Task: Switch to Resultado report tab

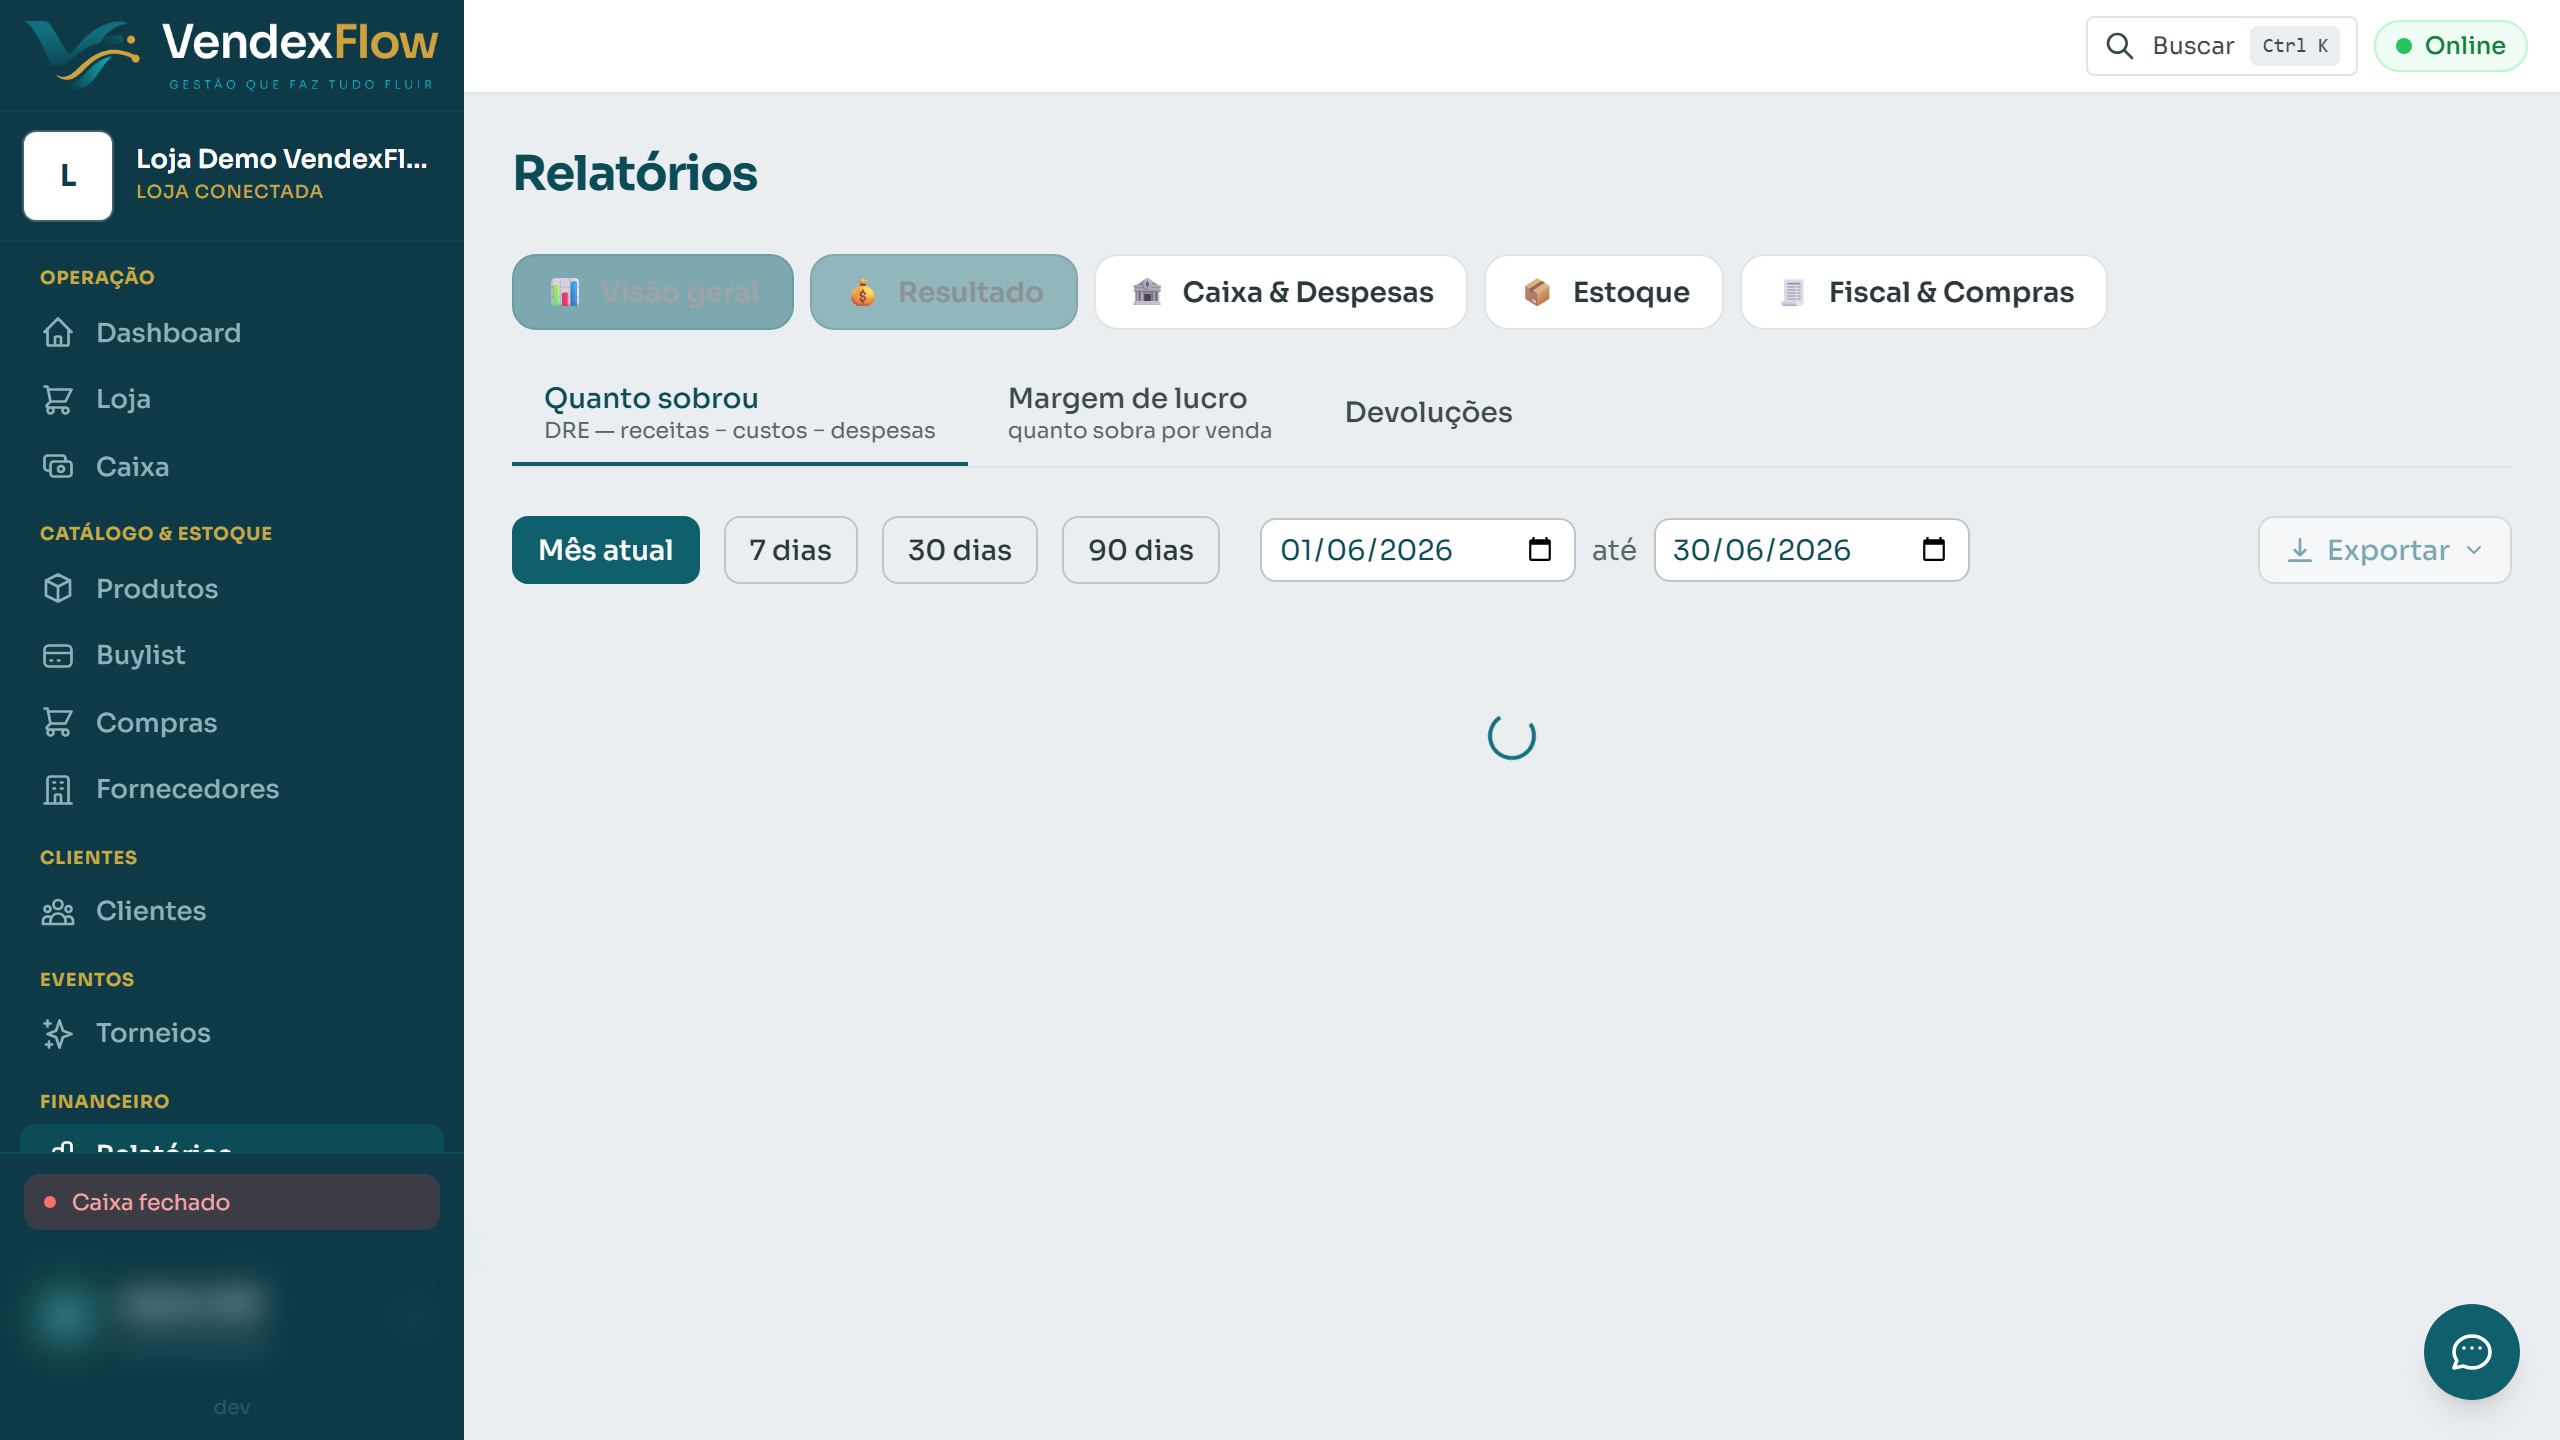Action: (944, 292)
